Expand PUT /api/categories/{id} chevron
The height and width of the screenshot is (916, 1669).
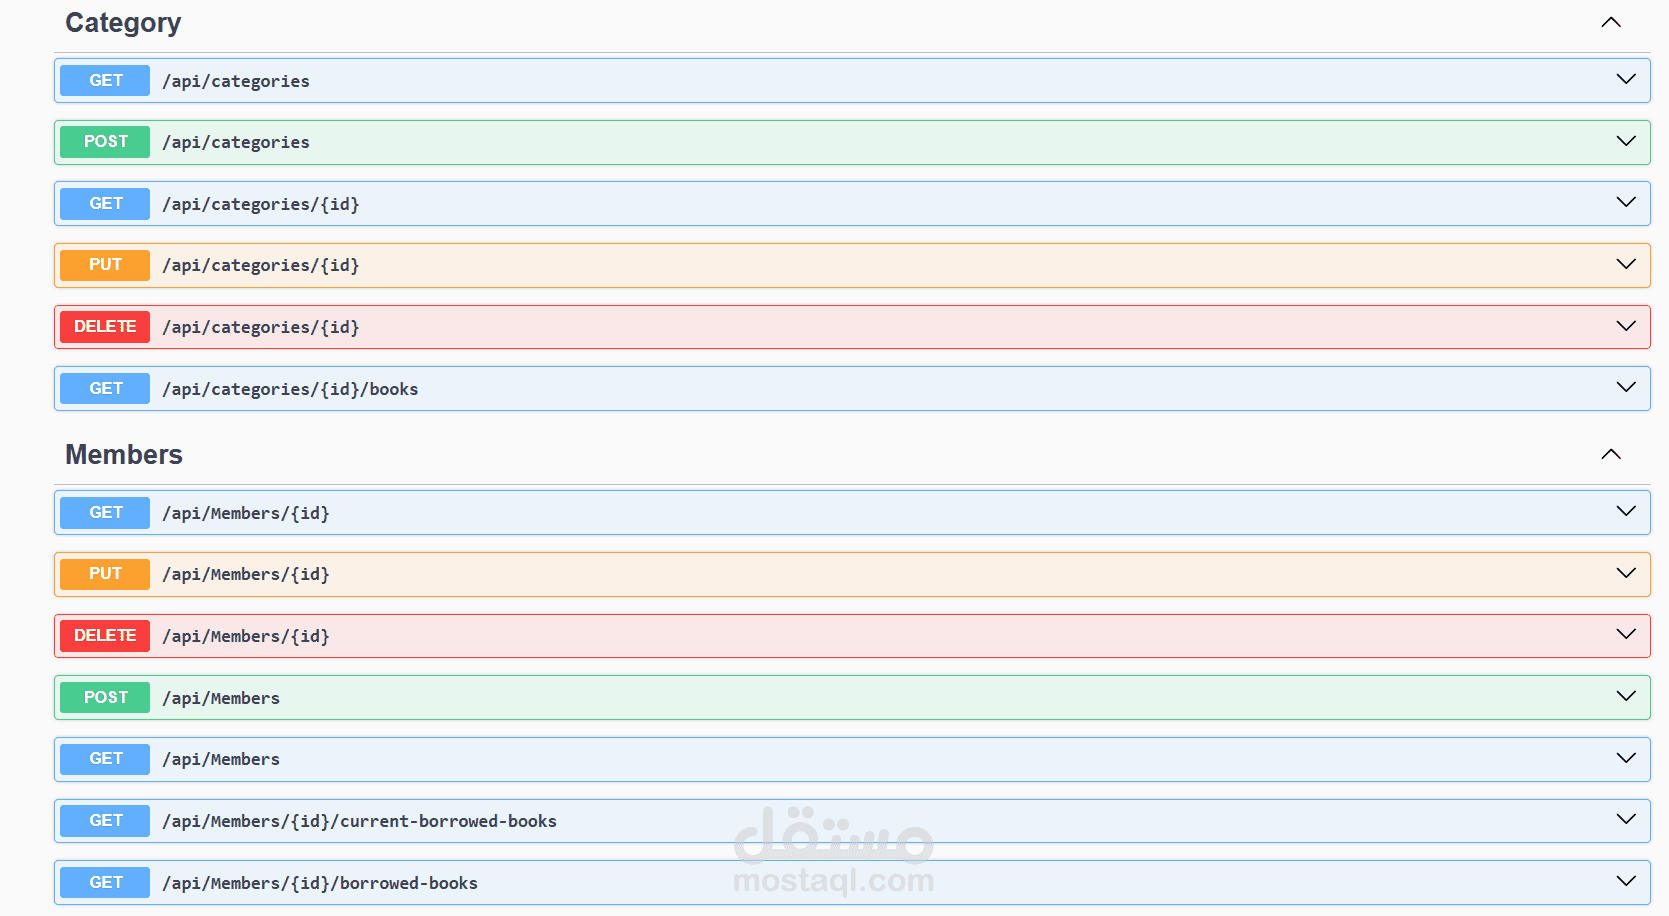tap(1626, 264)
